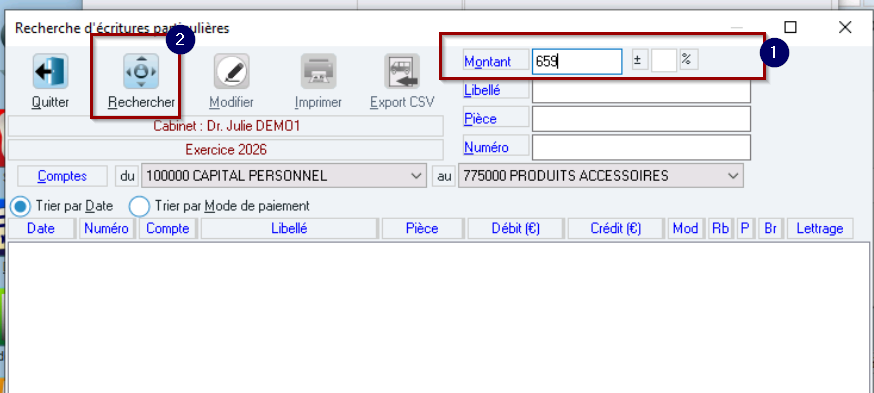Launch search with the Rechercher icon
The width and height of the screenshot is (874, 393).
[141, 71]
